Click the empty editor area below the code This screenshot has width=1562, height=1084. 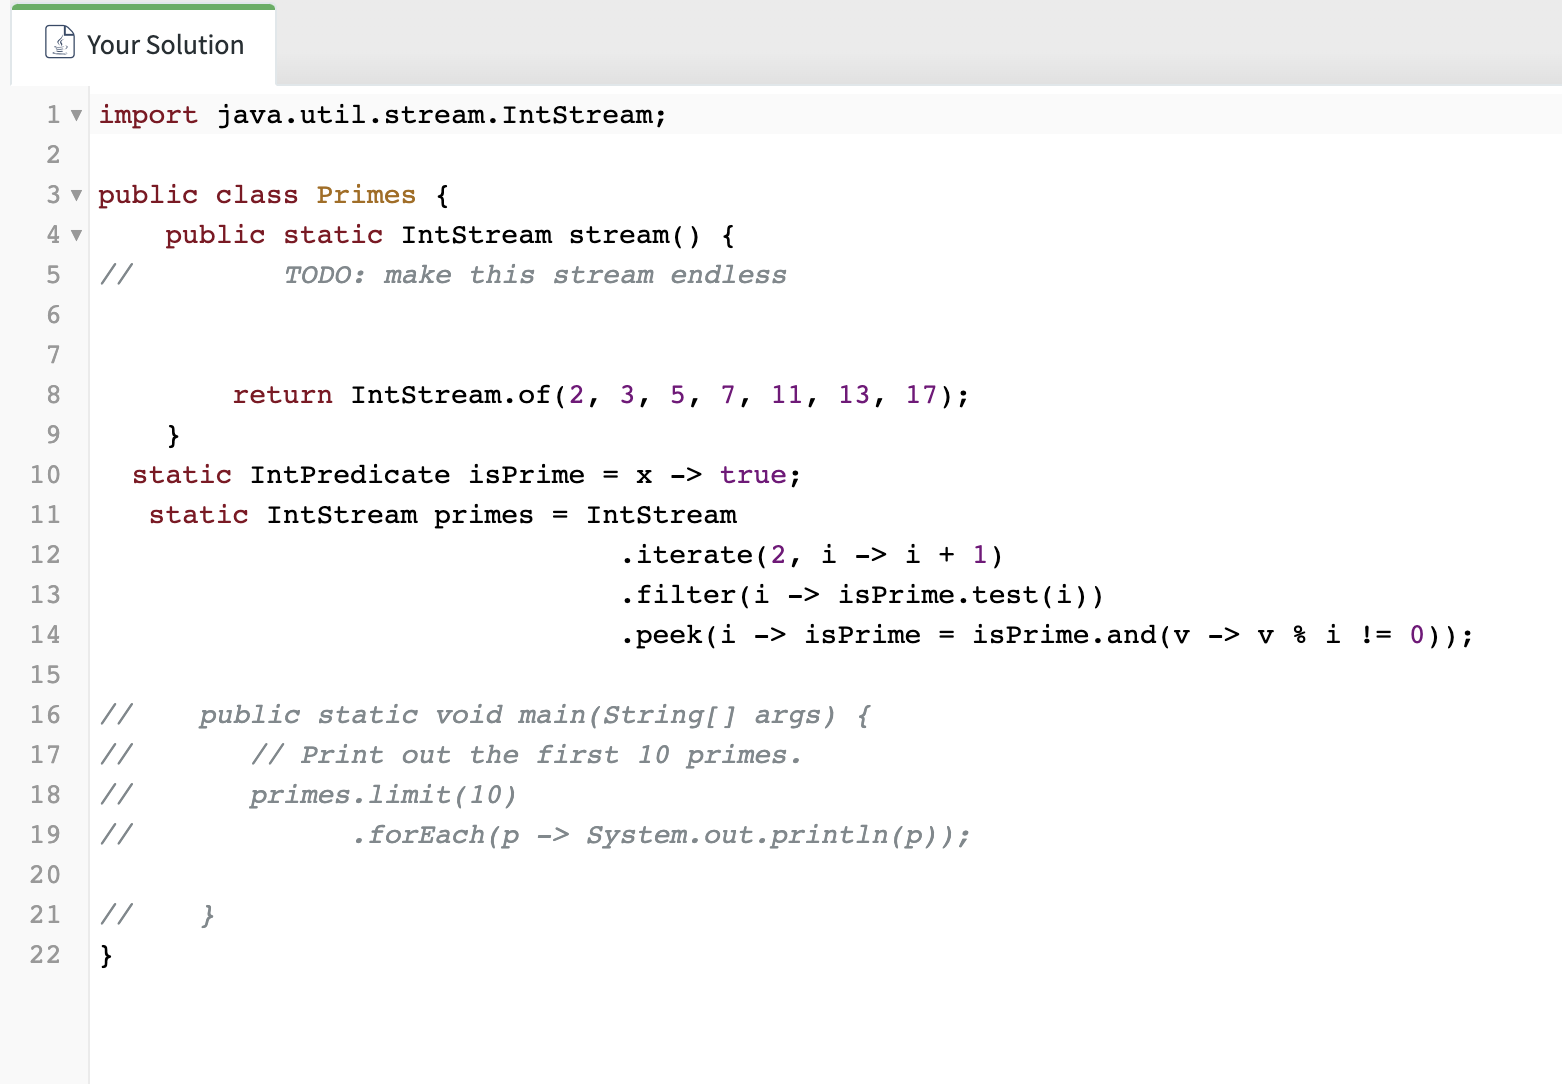[700, 1030]
